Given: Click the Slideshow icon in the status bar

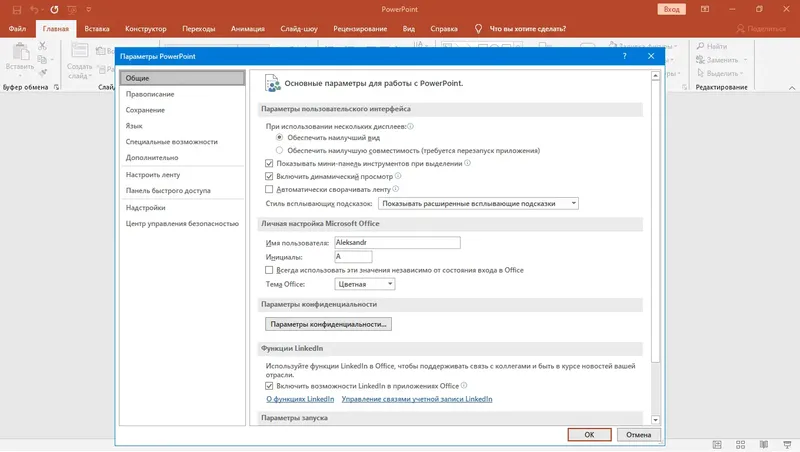Looking at the screenshot, I should (x=787, y=444).
